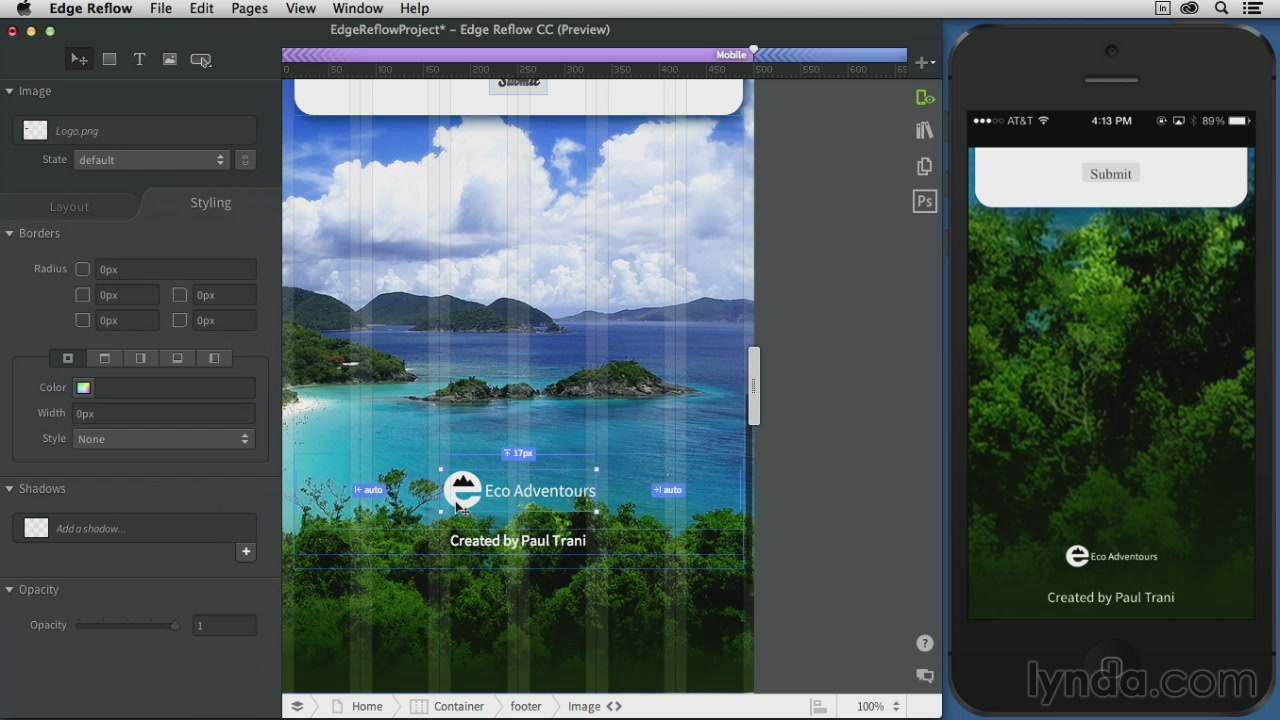Open the Edge Reflow menu
Image resolution: width=1280 pixels, height=720 pixels.
coord(91,9)
